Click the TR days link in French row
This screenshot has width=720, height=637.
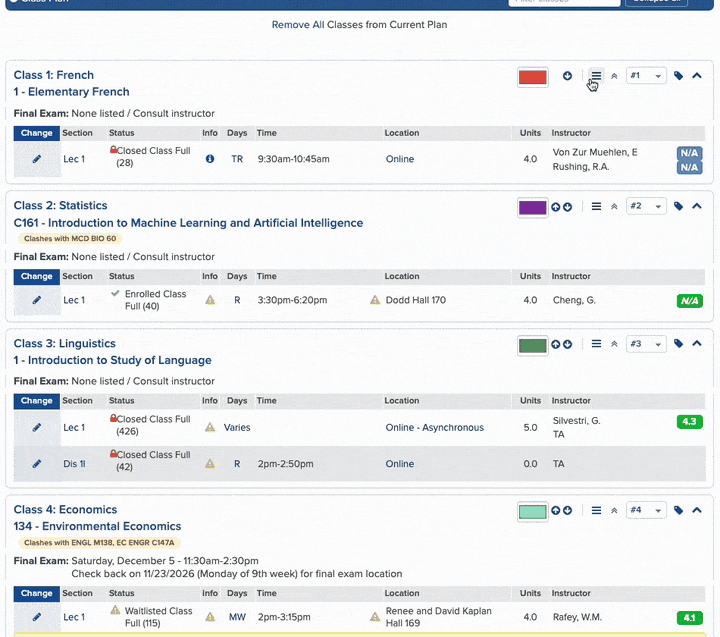[237, 159]
